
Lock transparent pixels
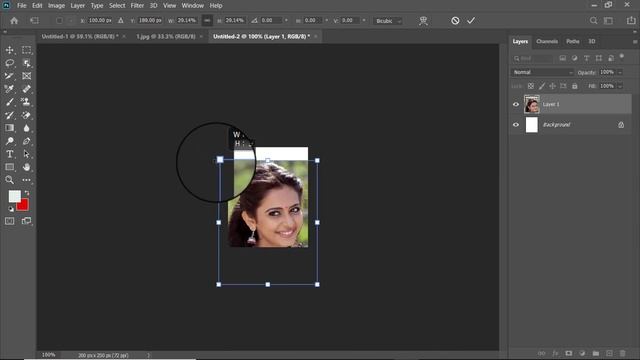click(531, 86)
